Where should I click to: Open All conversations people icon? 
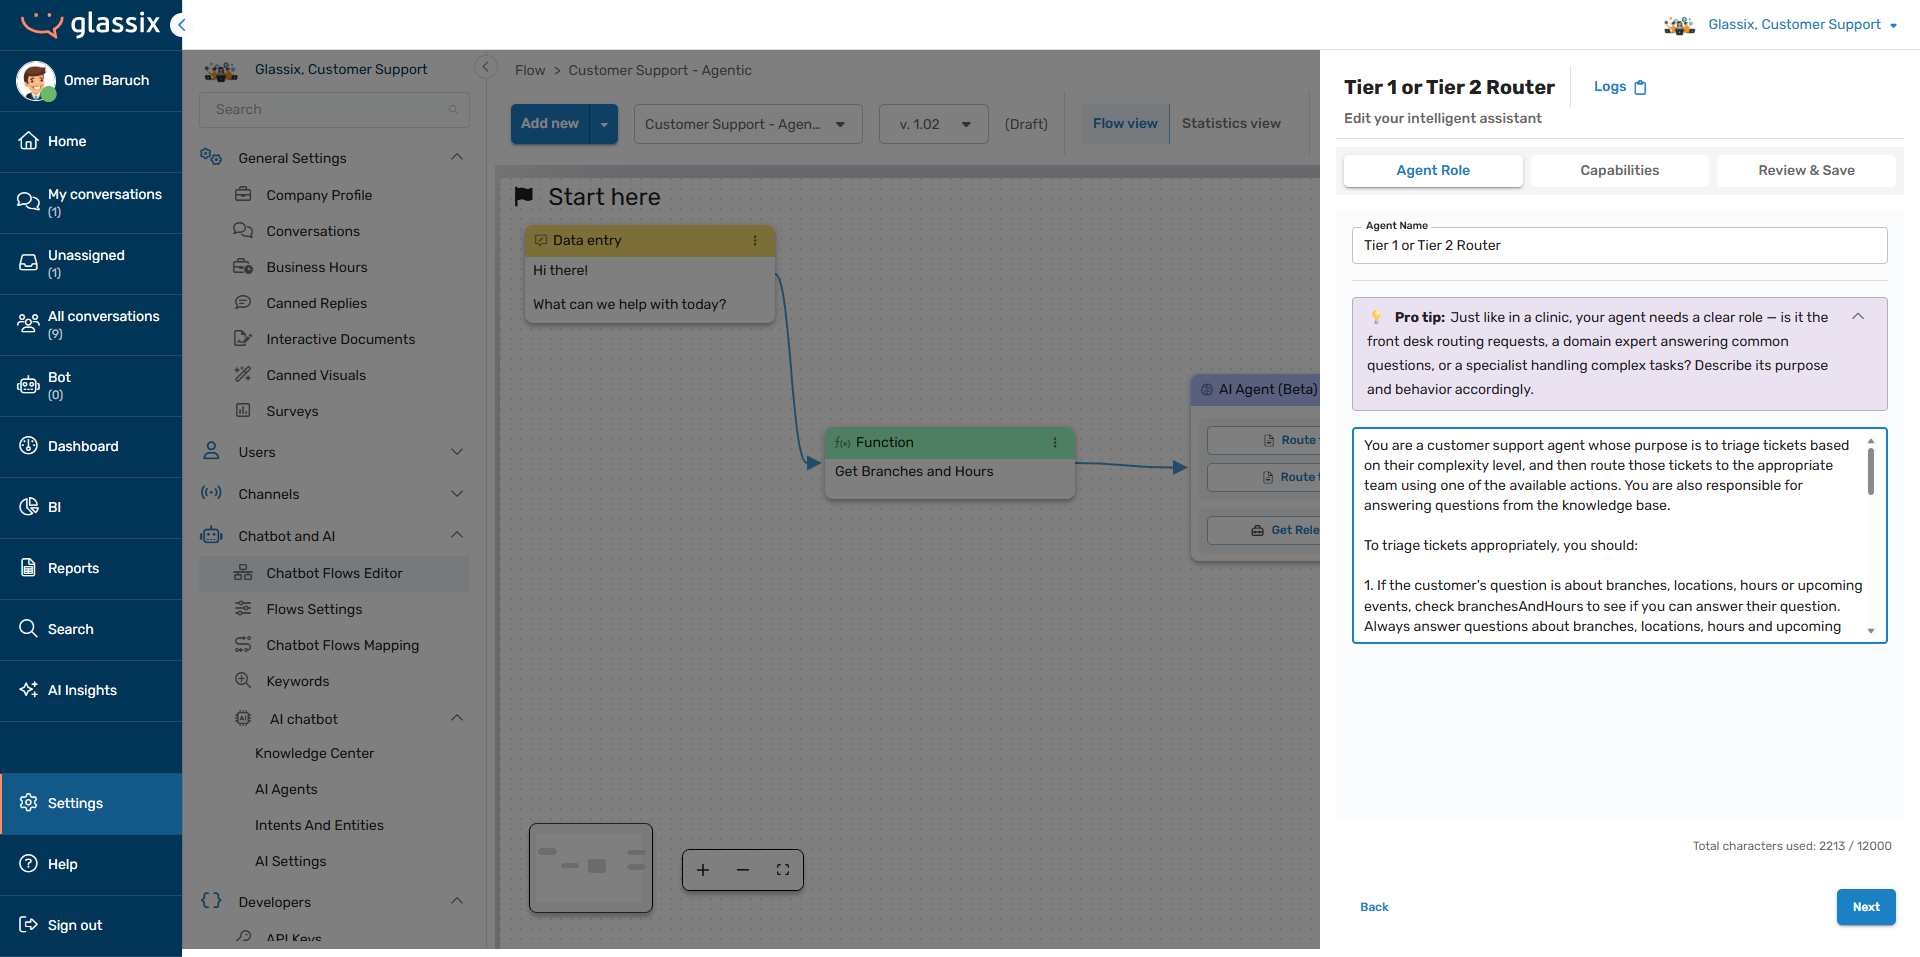[28, 324]
